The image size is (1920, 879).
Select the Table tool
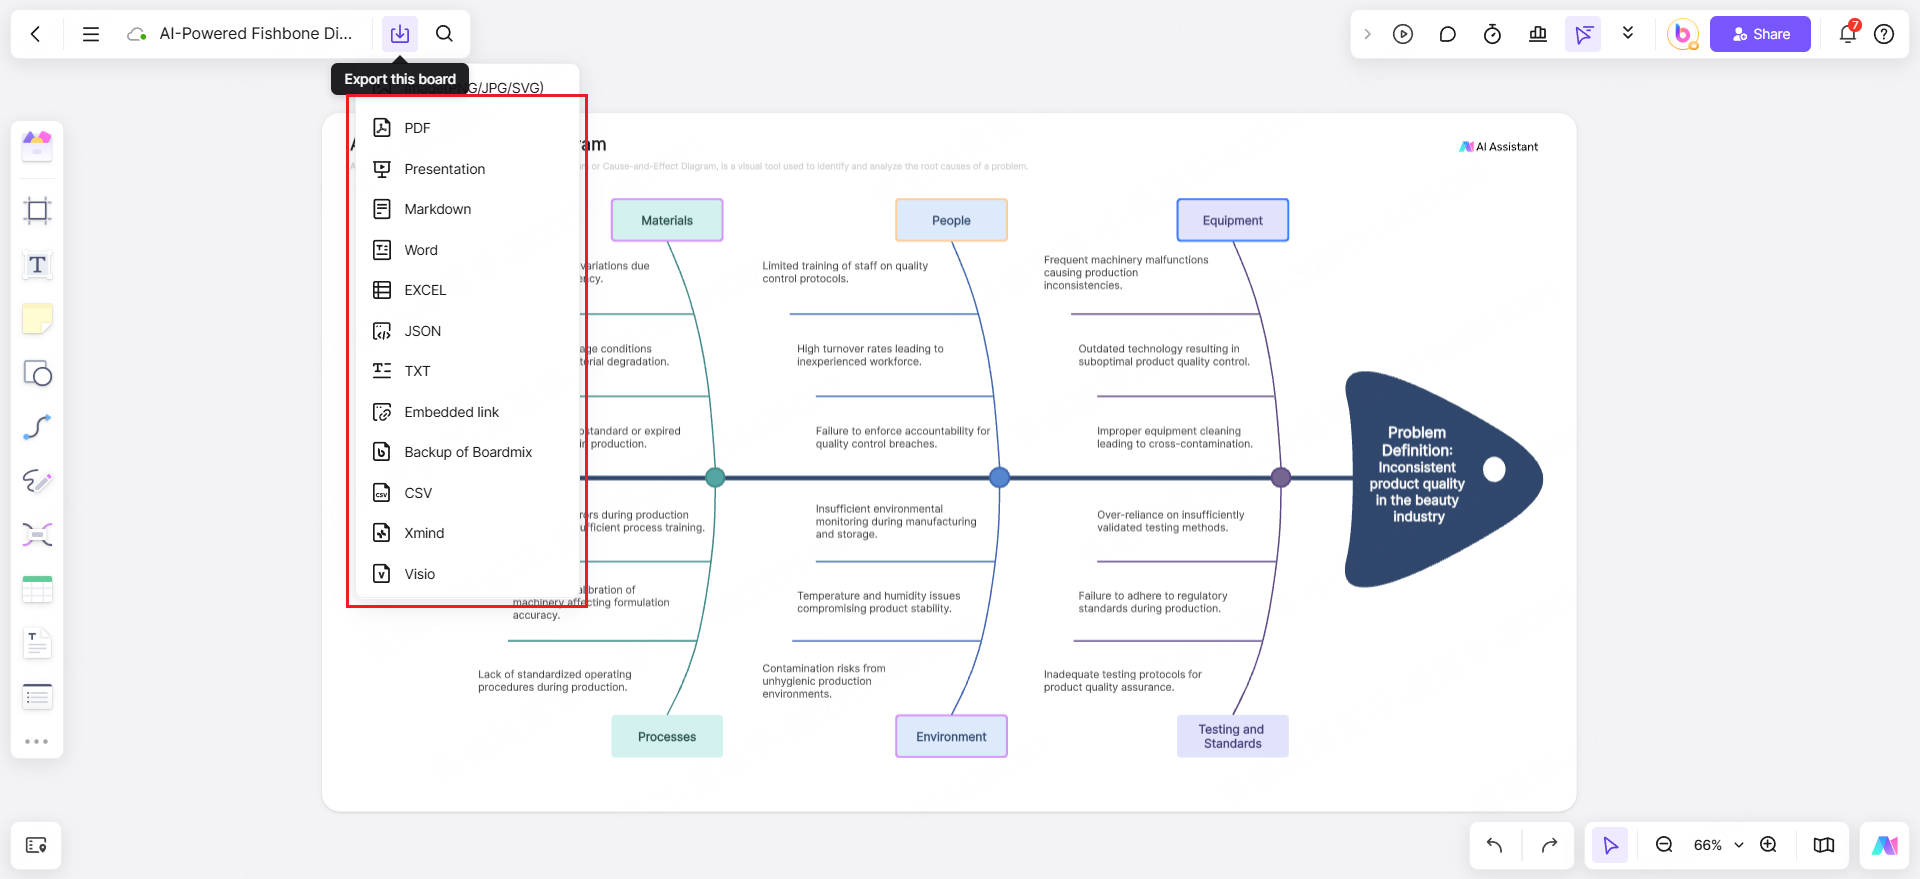[x=37, y=589]
